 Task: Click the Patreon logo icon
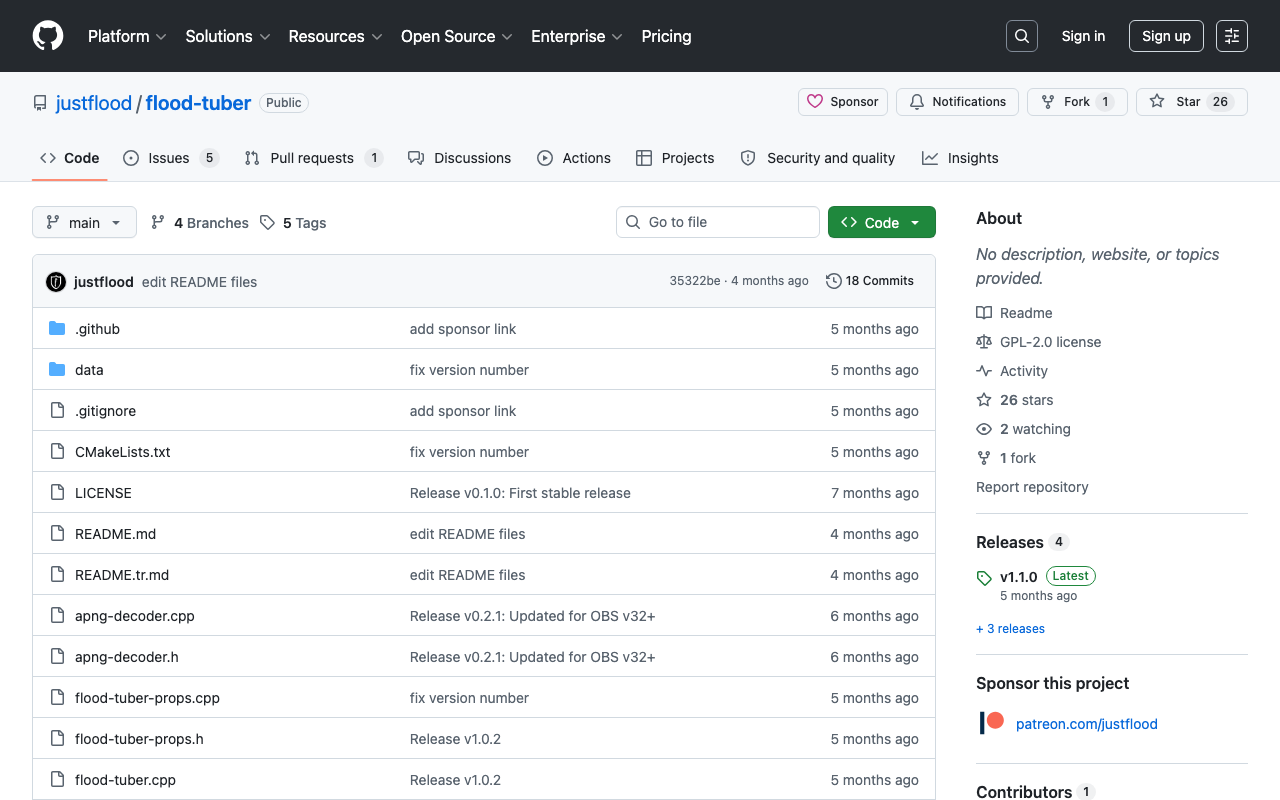tap(992, 723)
